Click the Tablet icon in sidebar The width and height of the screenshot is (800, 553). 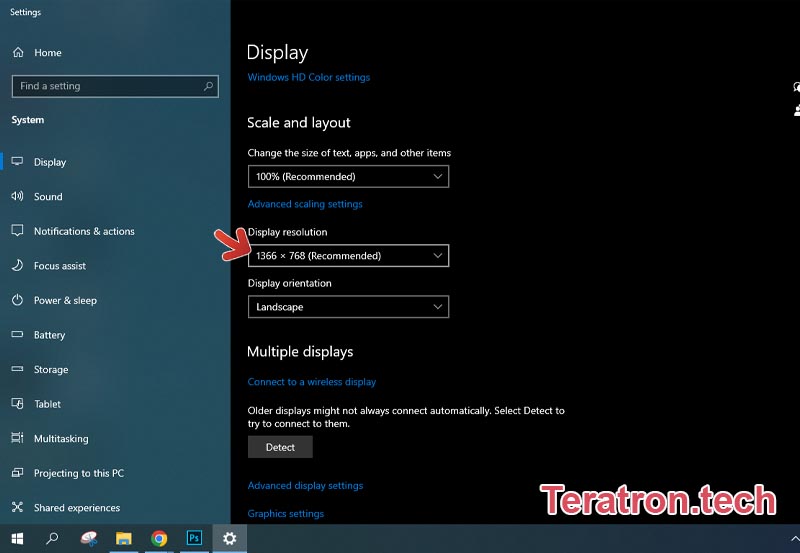17,404
